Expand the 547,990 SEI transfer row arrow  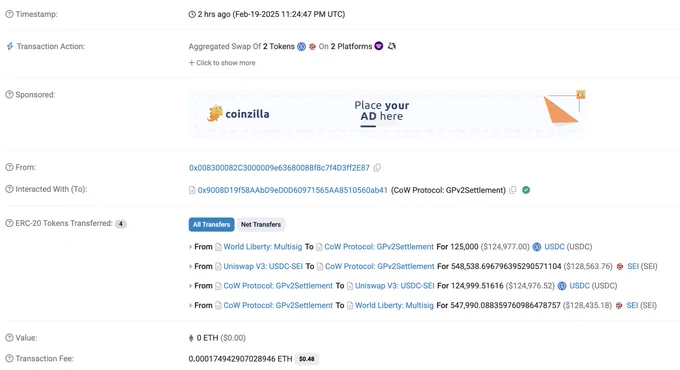(x=190, y=305)
